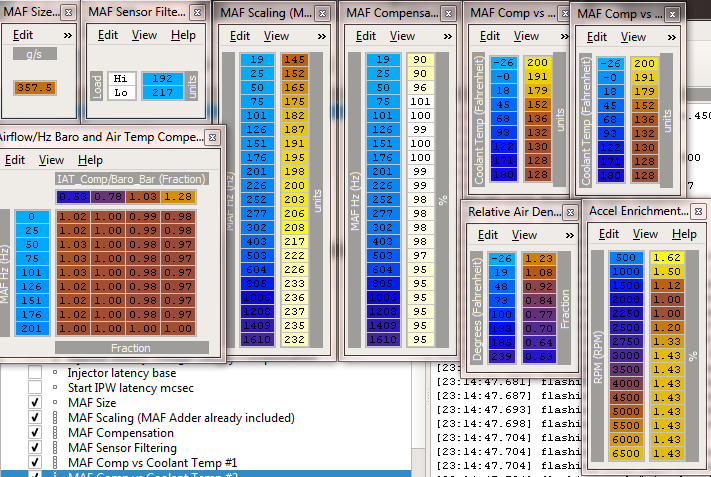Click the 23:14:47.687 log line
This screenshot has height=477, width=711.
pyautogui.click(x=508, y=395)
